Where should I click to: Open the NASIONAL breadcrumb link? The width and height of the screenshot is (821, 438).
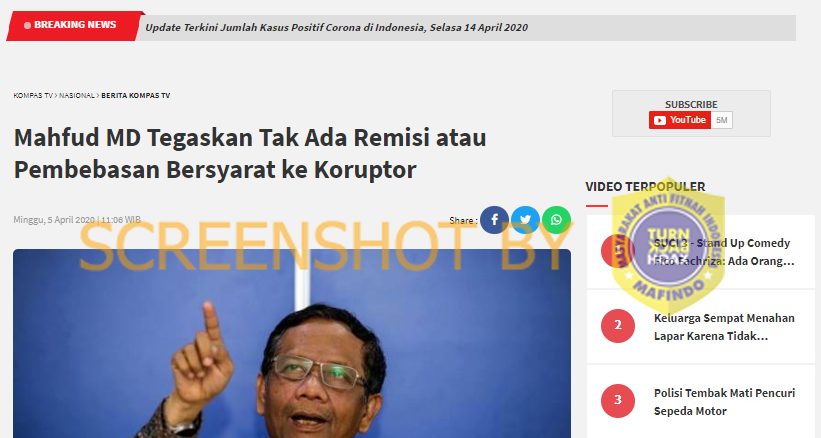coord(77,96)
